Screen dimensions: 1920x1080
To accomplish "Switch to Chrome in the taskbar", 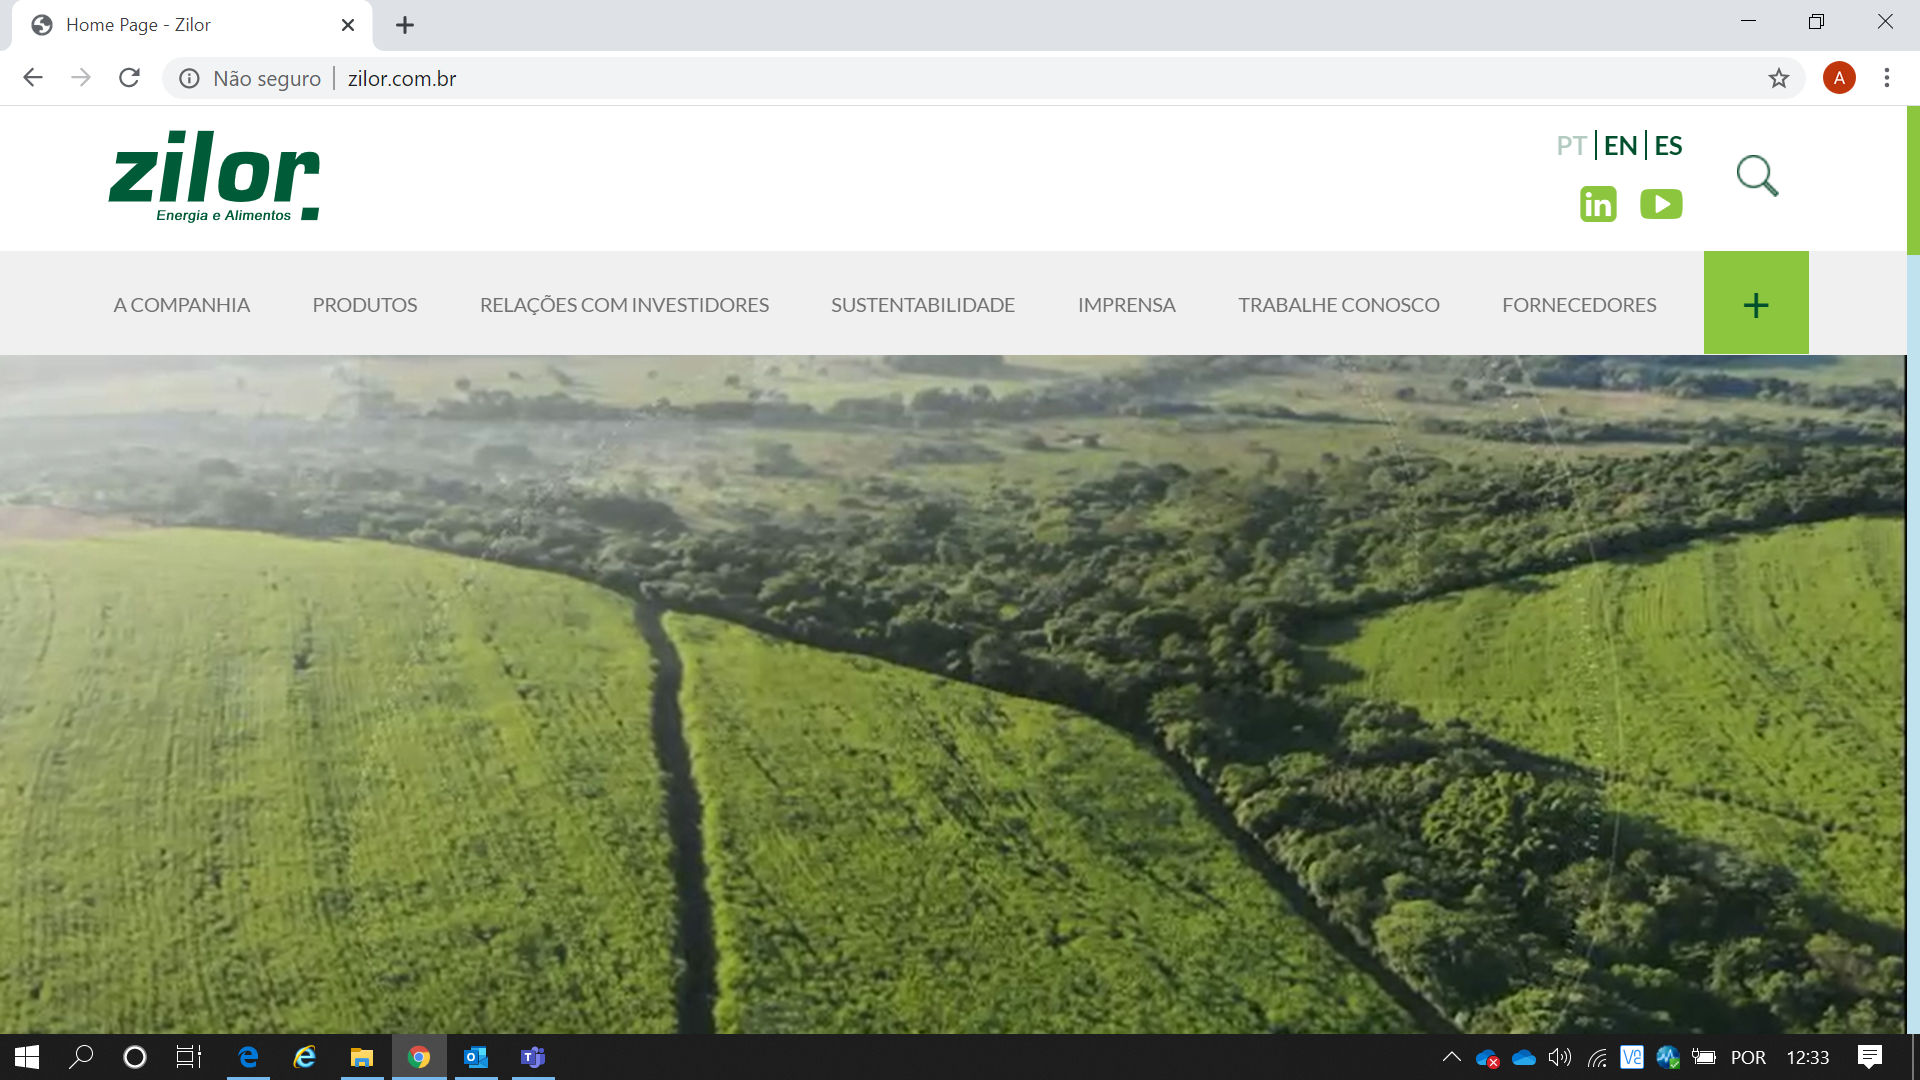I will [419, 1057].
